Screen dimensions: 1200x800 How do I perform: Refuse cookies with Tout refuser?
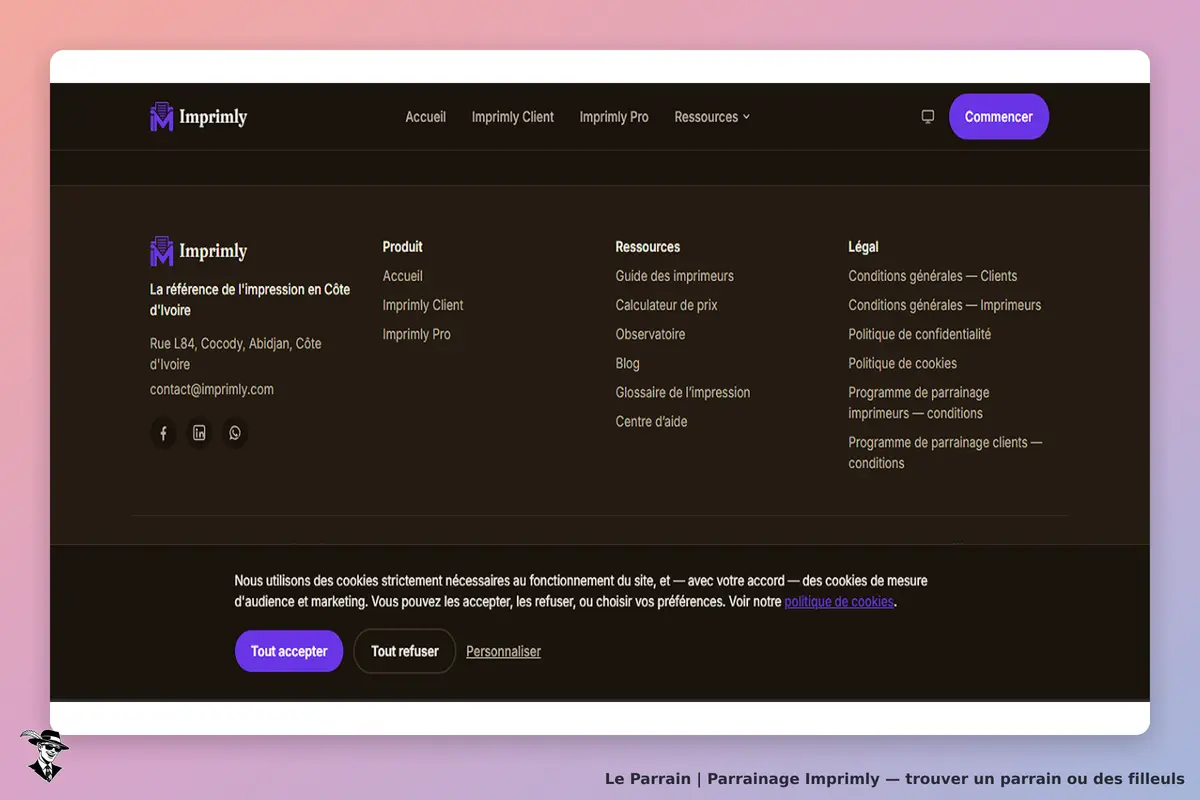click(405, 651)
